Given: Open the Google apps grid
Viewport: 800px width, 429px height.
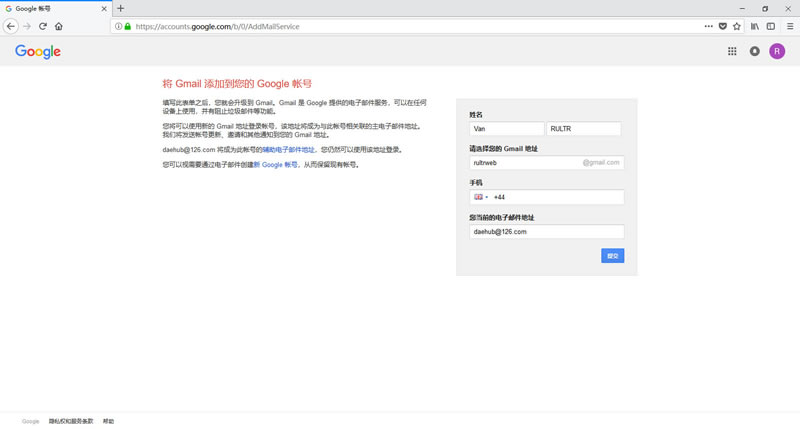Looking at the screenshot, I should click(732, 51).
